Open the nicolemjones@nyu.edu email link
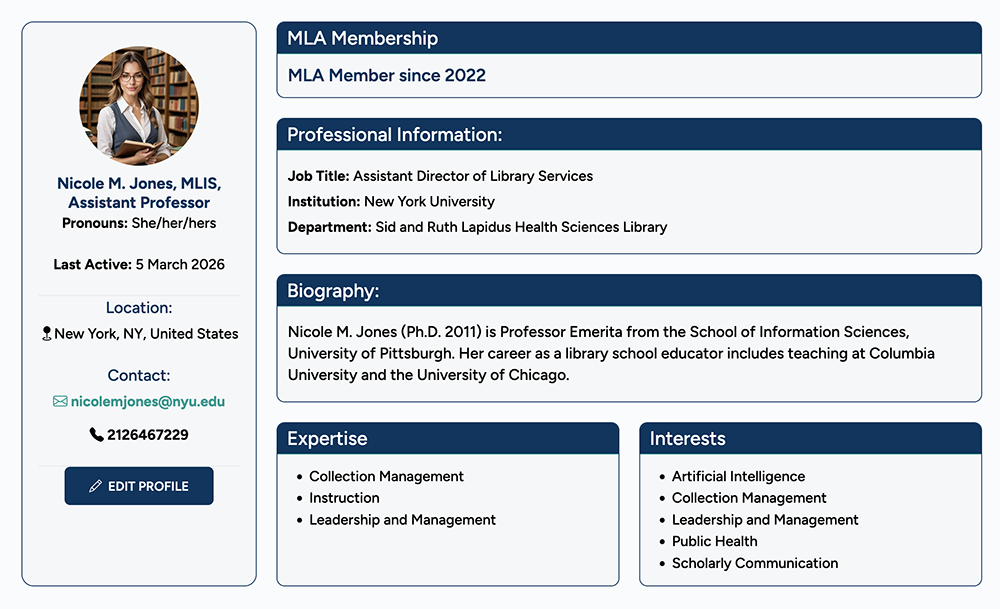Screen dimensions: 1000x609 pos(148,401)
